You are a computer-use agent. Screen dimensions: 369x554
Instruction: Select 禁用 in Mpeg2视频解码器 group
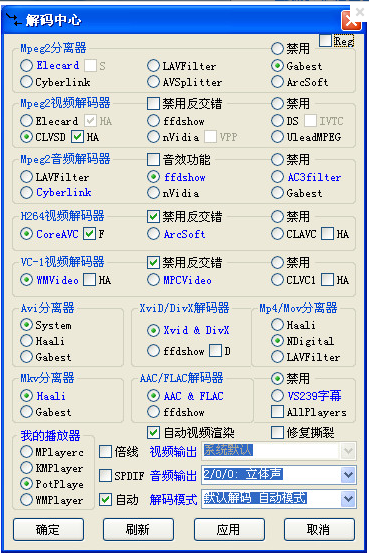[x=277, y=104]
